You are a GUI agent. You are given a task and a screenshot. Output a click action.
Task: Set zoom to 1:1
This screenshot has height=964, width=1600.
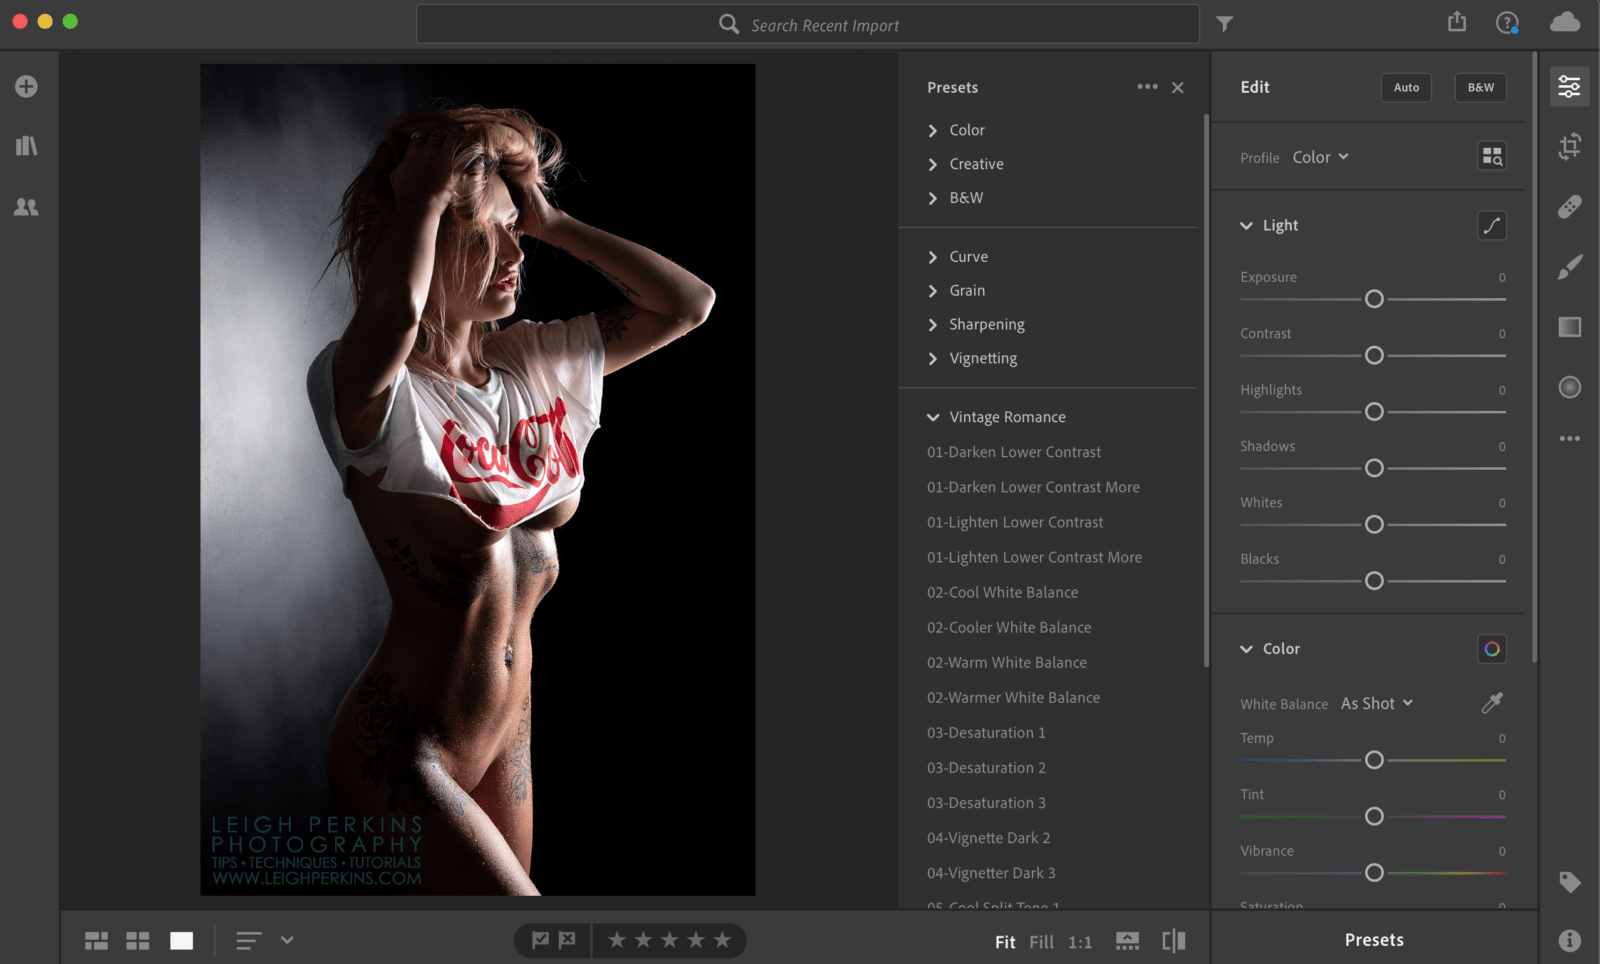[1080, 942]
